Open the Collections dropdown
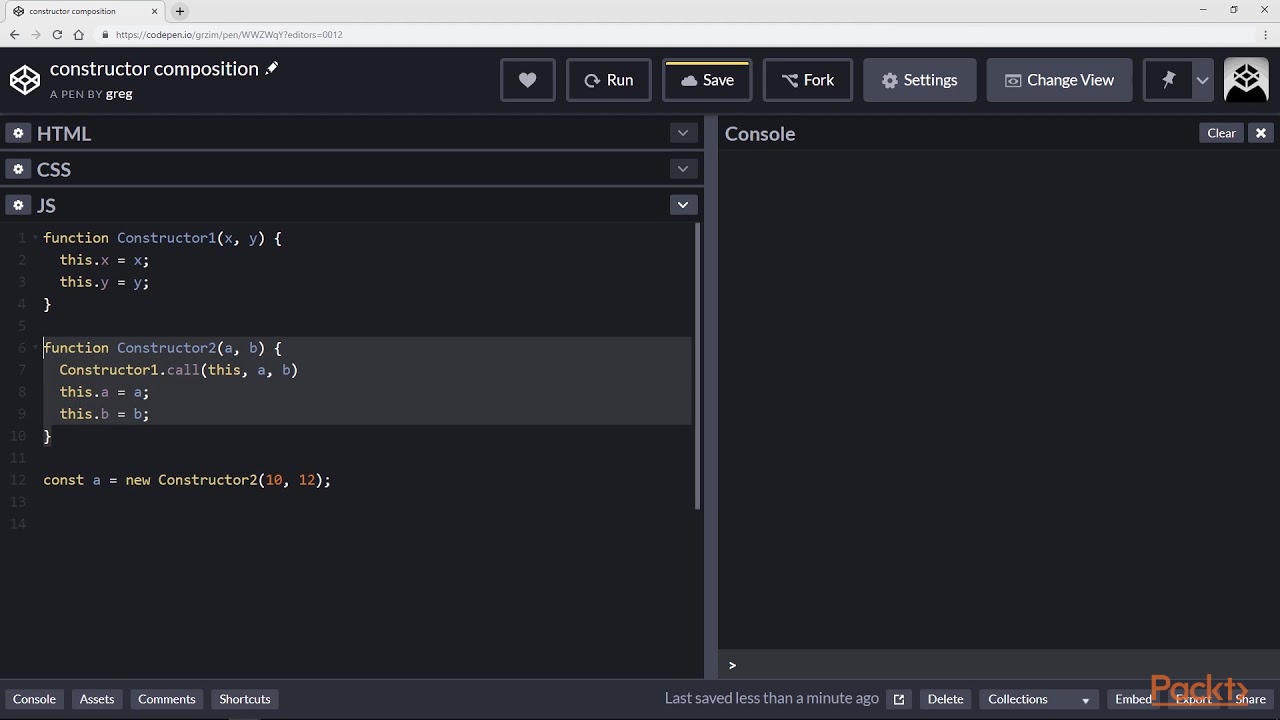The width and height of the screenshot is (1280, 720). [x=1039, y=699]
